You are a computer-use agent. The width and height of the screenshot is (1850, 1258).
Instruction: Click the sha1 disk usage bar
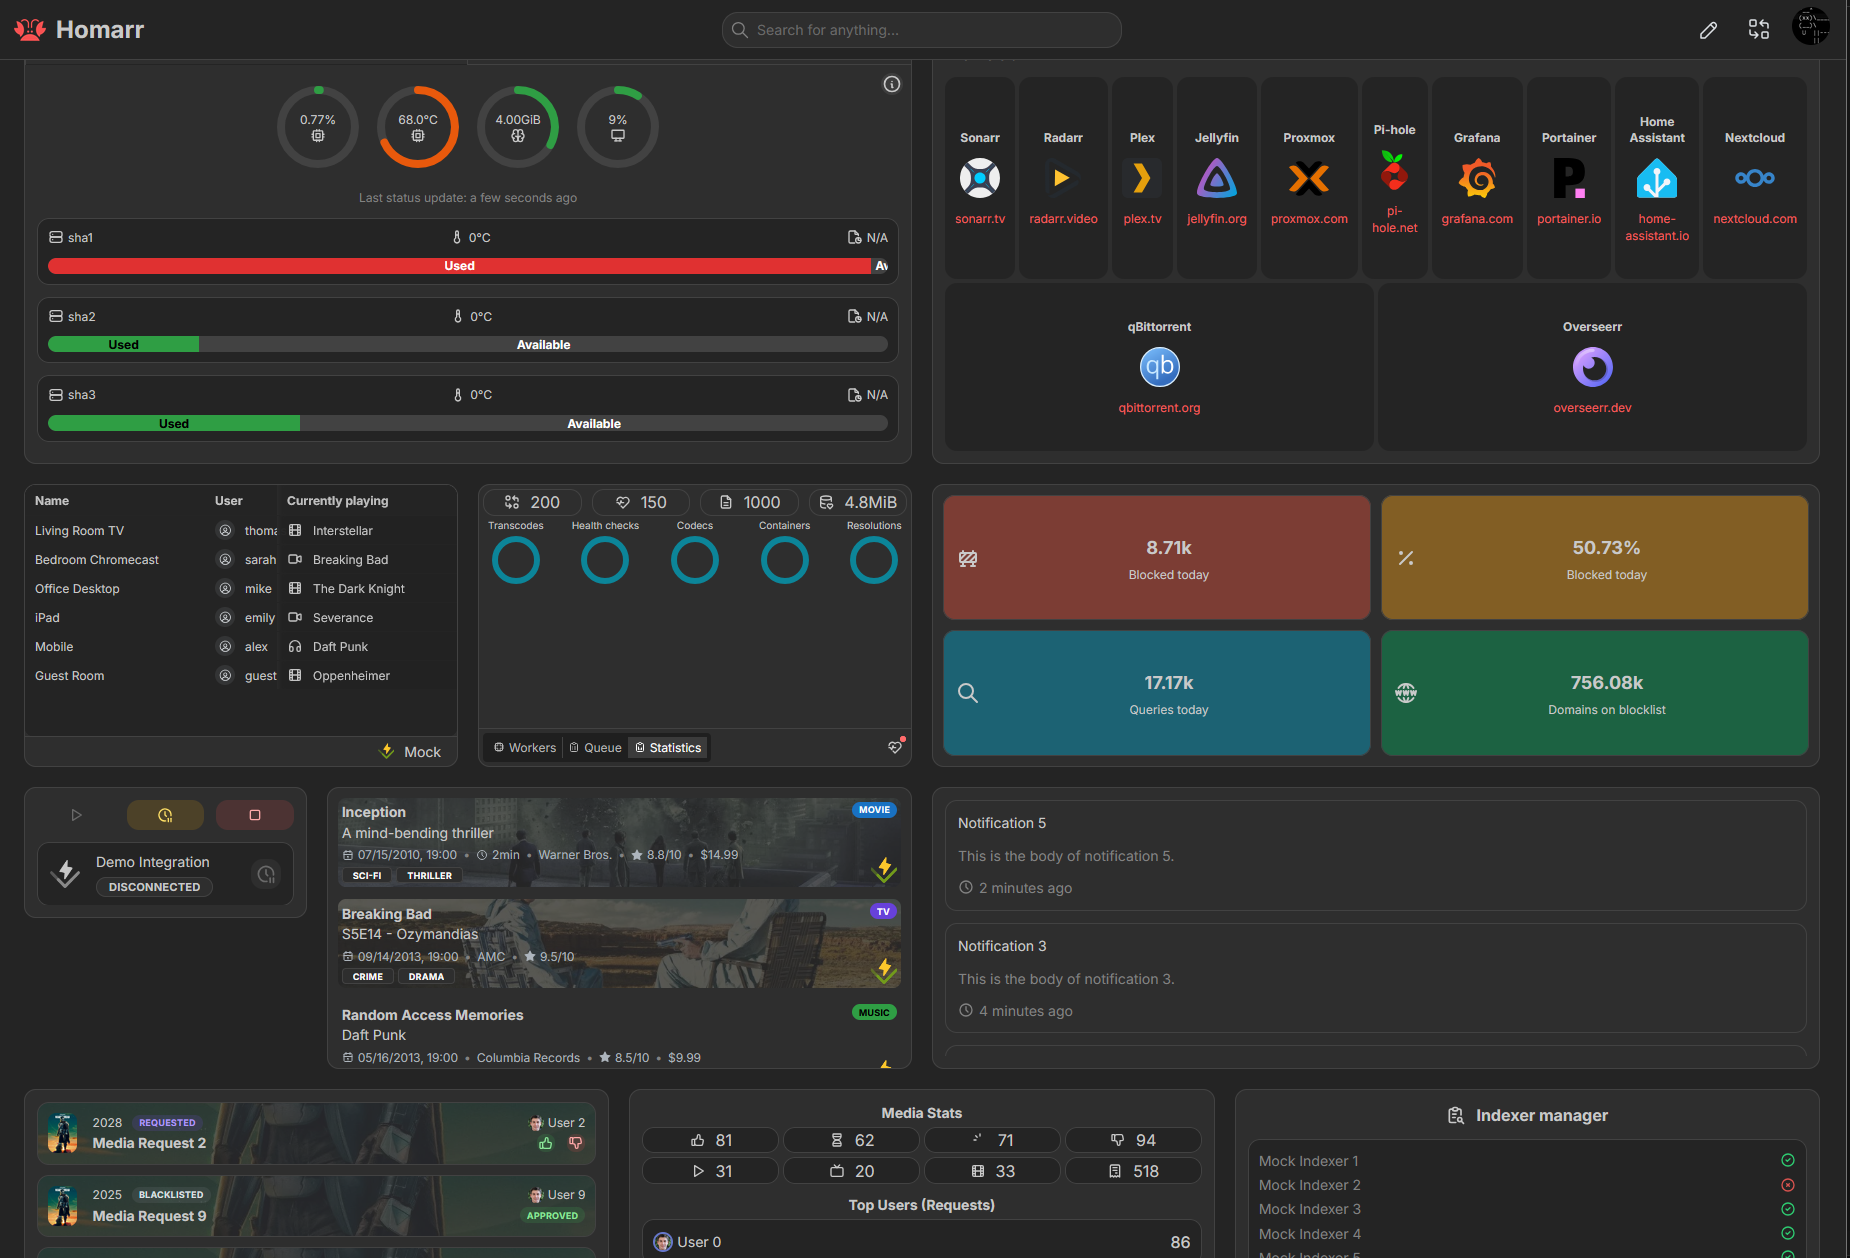click(x=468, y=266)
